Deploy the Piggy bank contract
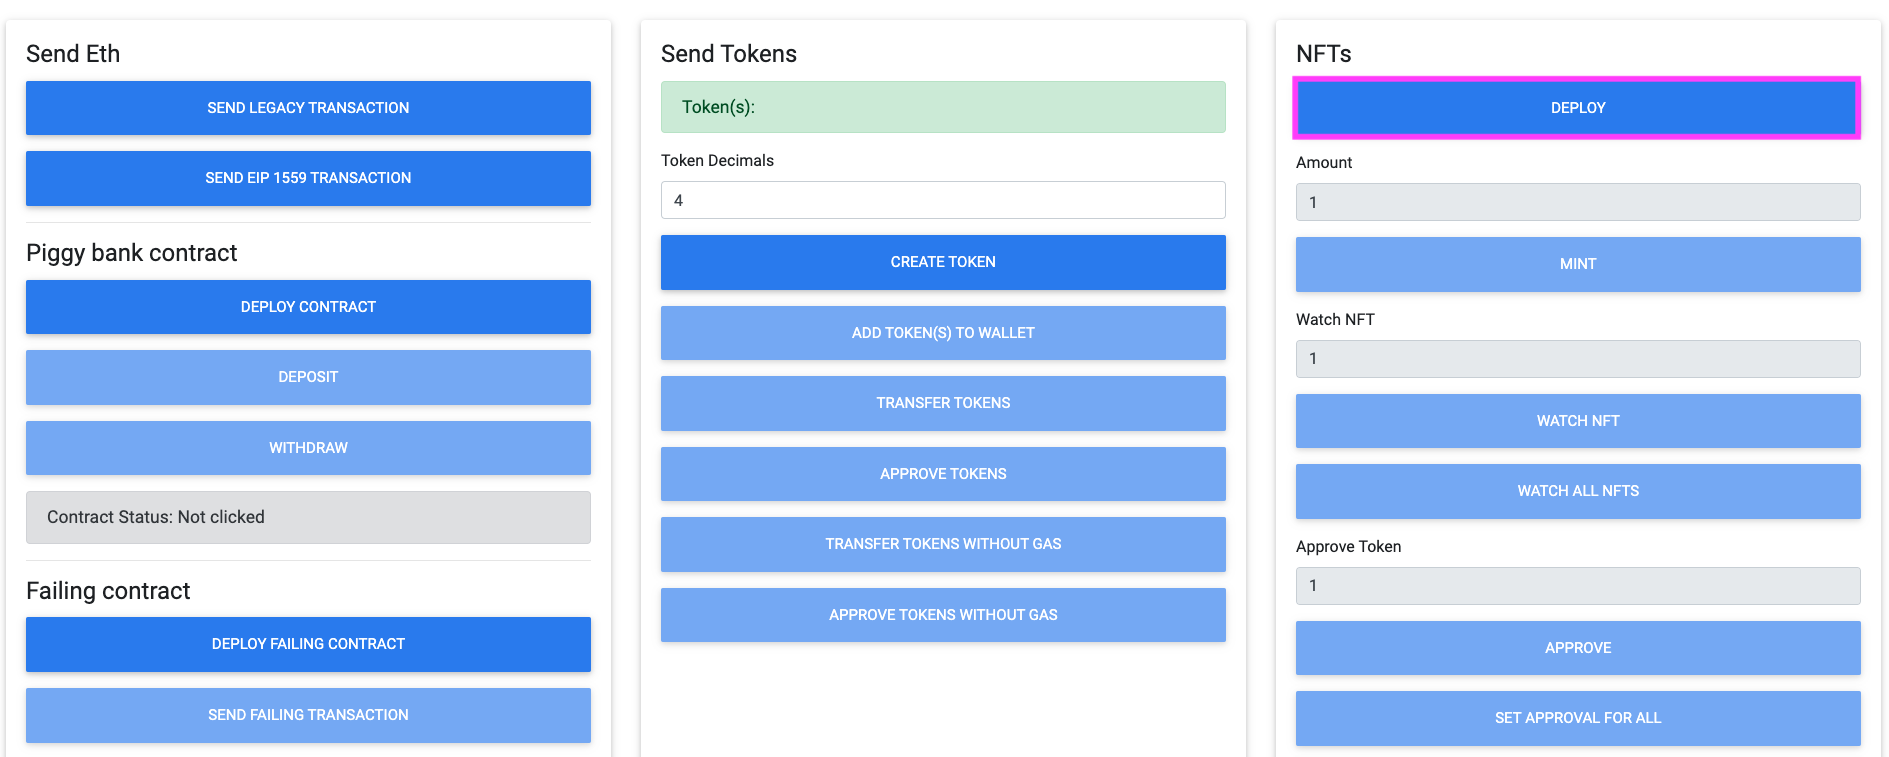The height and width of the screenshot is (757, 1889). pos(308,307)
